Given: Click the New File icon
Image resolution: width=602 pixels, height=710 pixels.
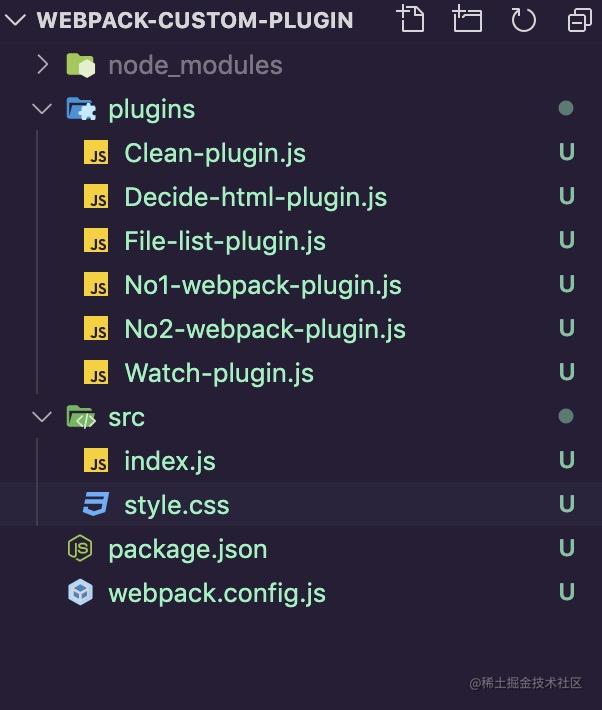Looking at the screenshot, I should click(x=411, y=19).
